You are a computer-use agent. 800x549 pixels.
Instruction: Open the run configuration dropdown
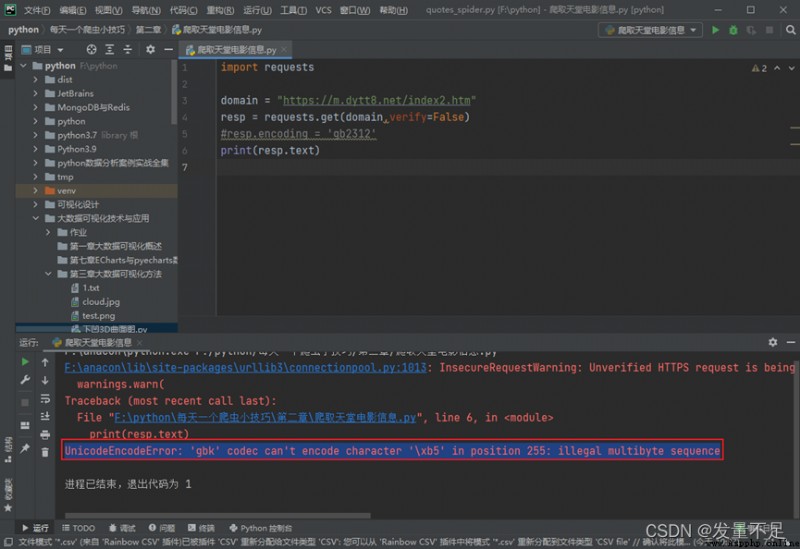pos(651,30)
